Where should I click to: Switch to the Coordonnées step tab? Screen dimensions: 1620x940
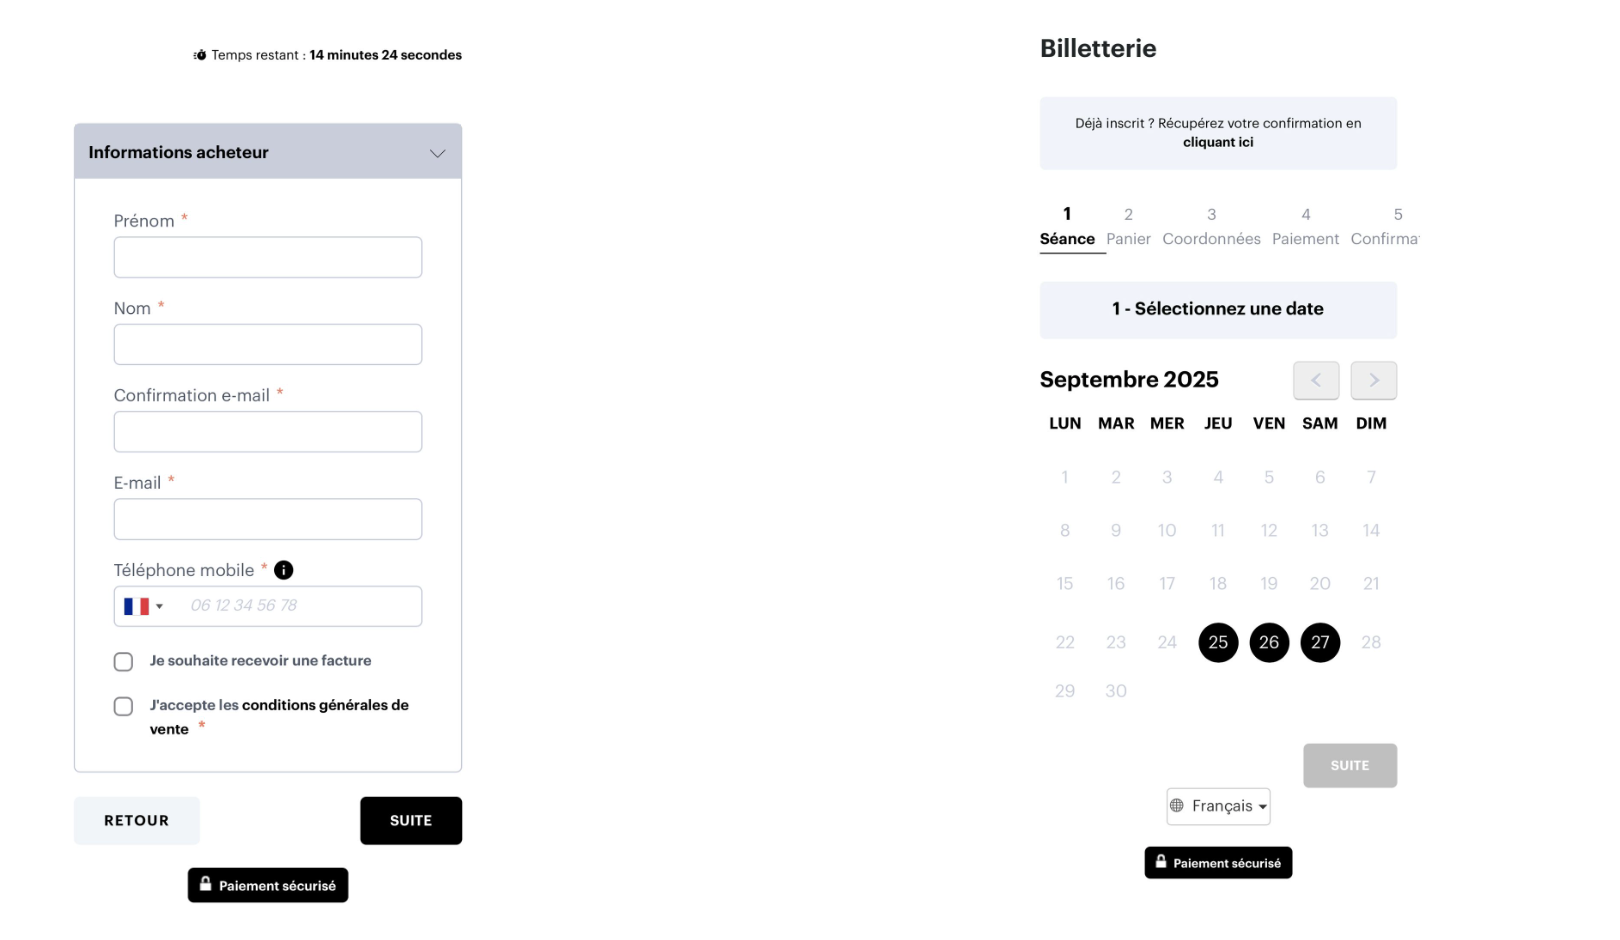[1211, 228]
